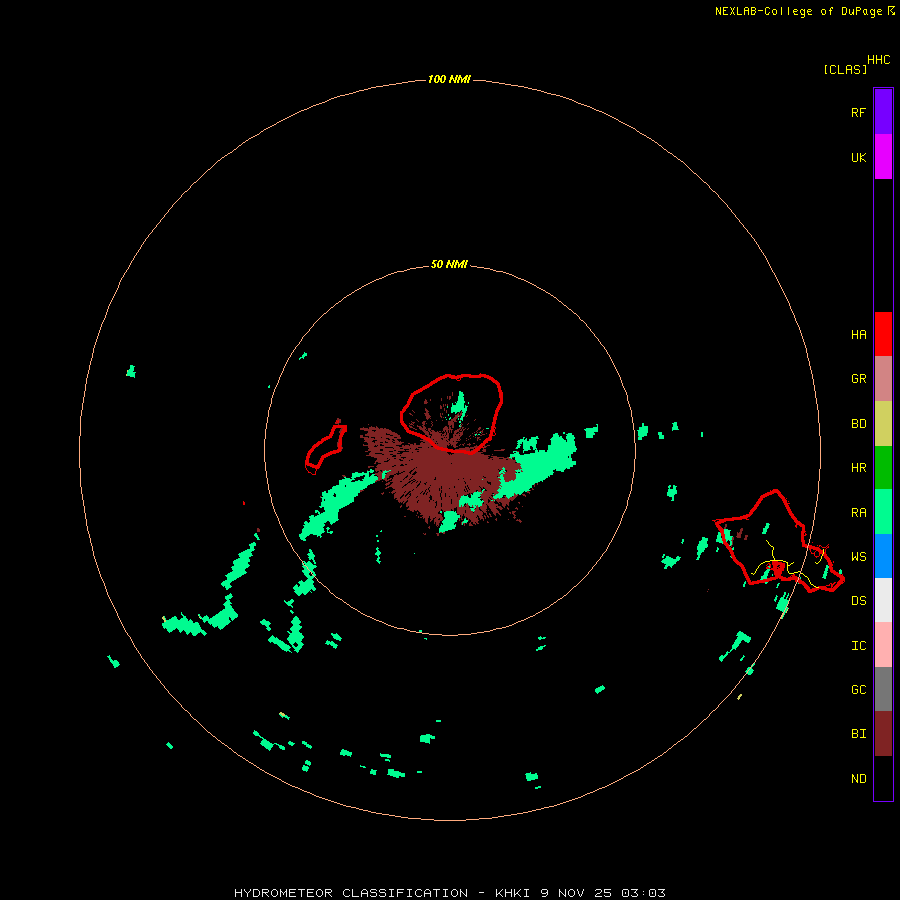This screenshot has height=900, width=900.
Task: Click the RF purple legend swatch
Action: point(883,112)
